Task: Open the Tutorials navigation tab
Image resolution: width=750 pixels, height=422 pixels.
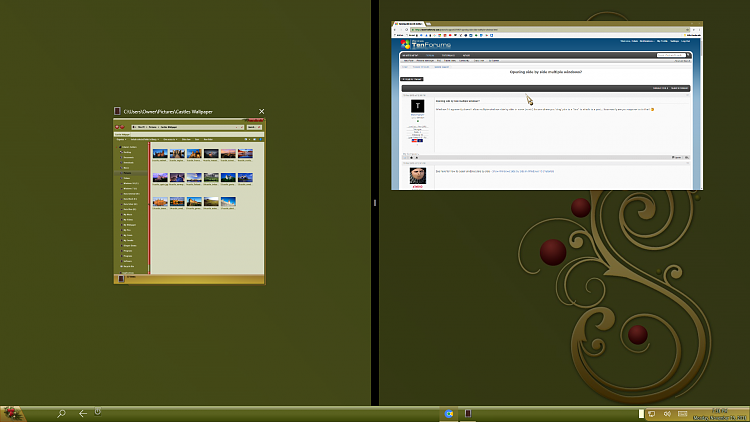Action: (x=448, y=55)
